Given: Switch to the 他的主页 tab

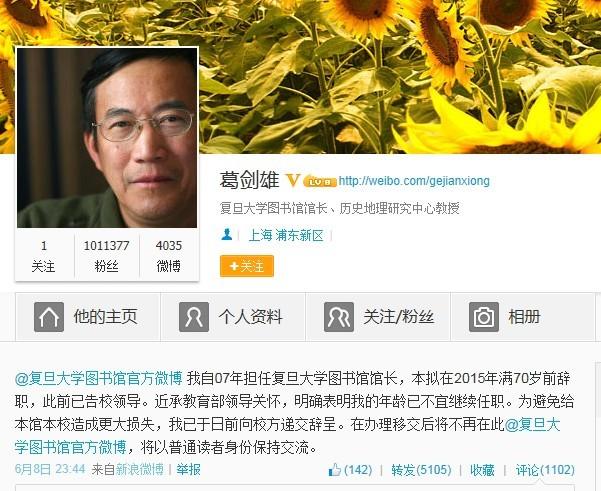Looking at the screenshot, I should click(88, 317).
